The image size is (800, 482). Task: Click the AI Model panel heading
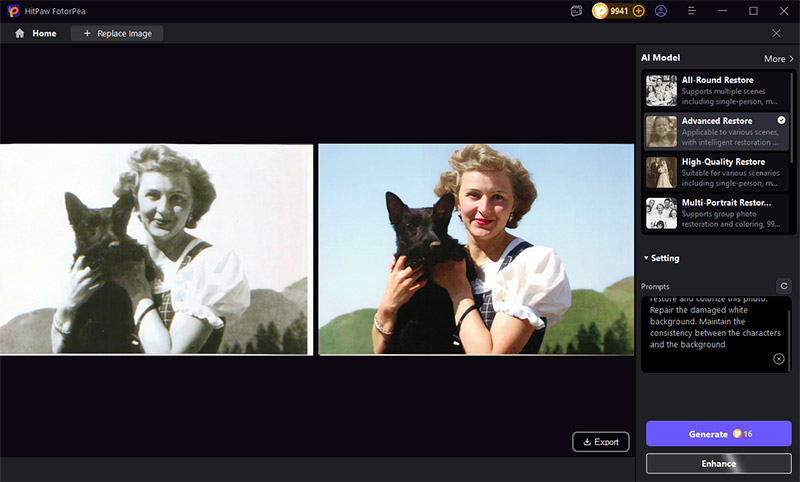point(660,58)
